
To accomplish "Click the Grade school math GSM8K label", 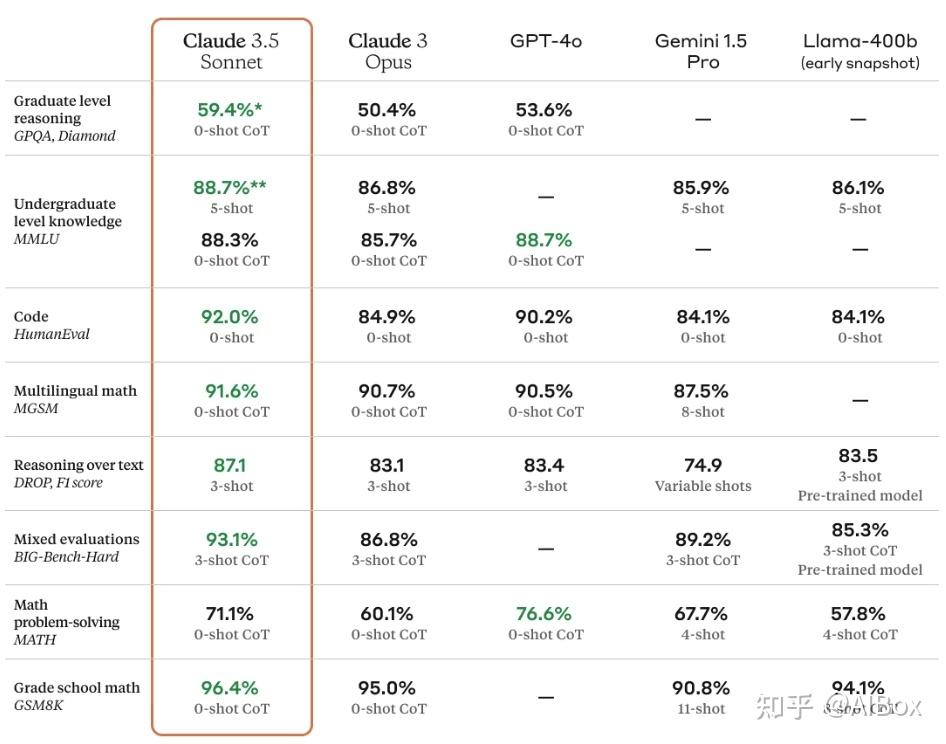I will click(76, 696).
